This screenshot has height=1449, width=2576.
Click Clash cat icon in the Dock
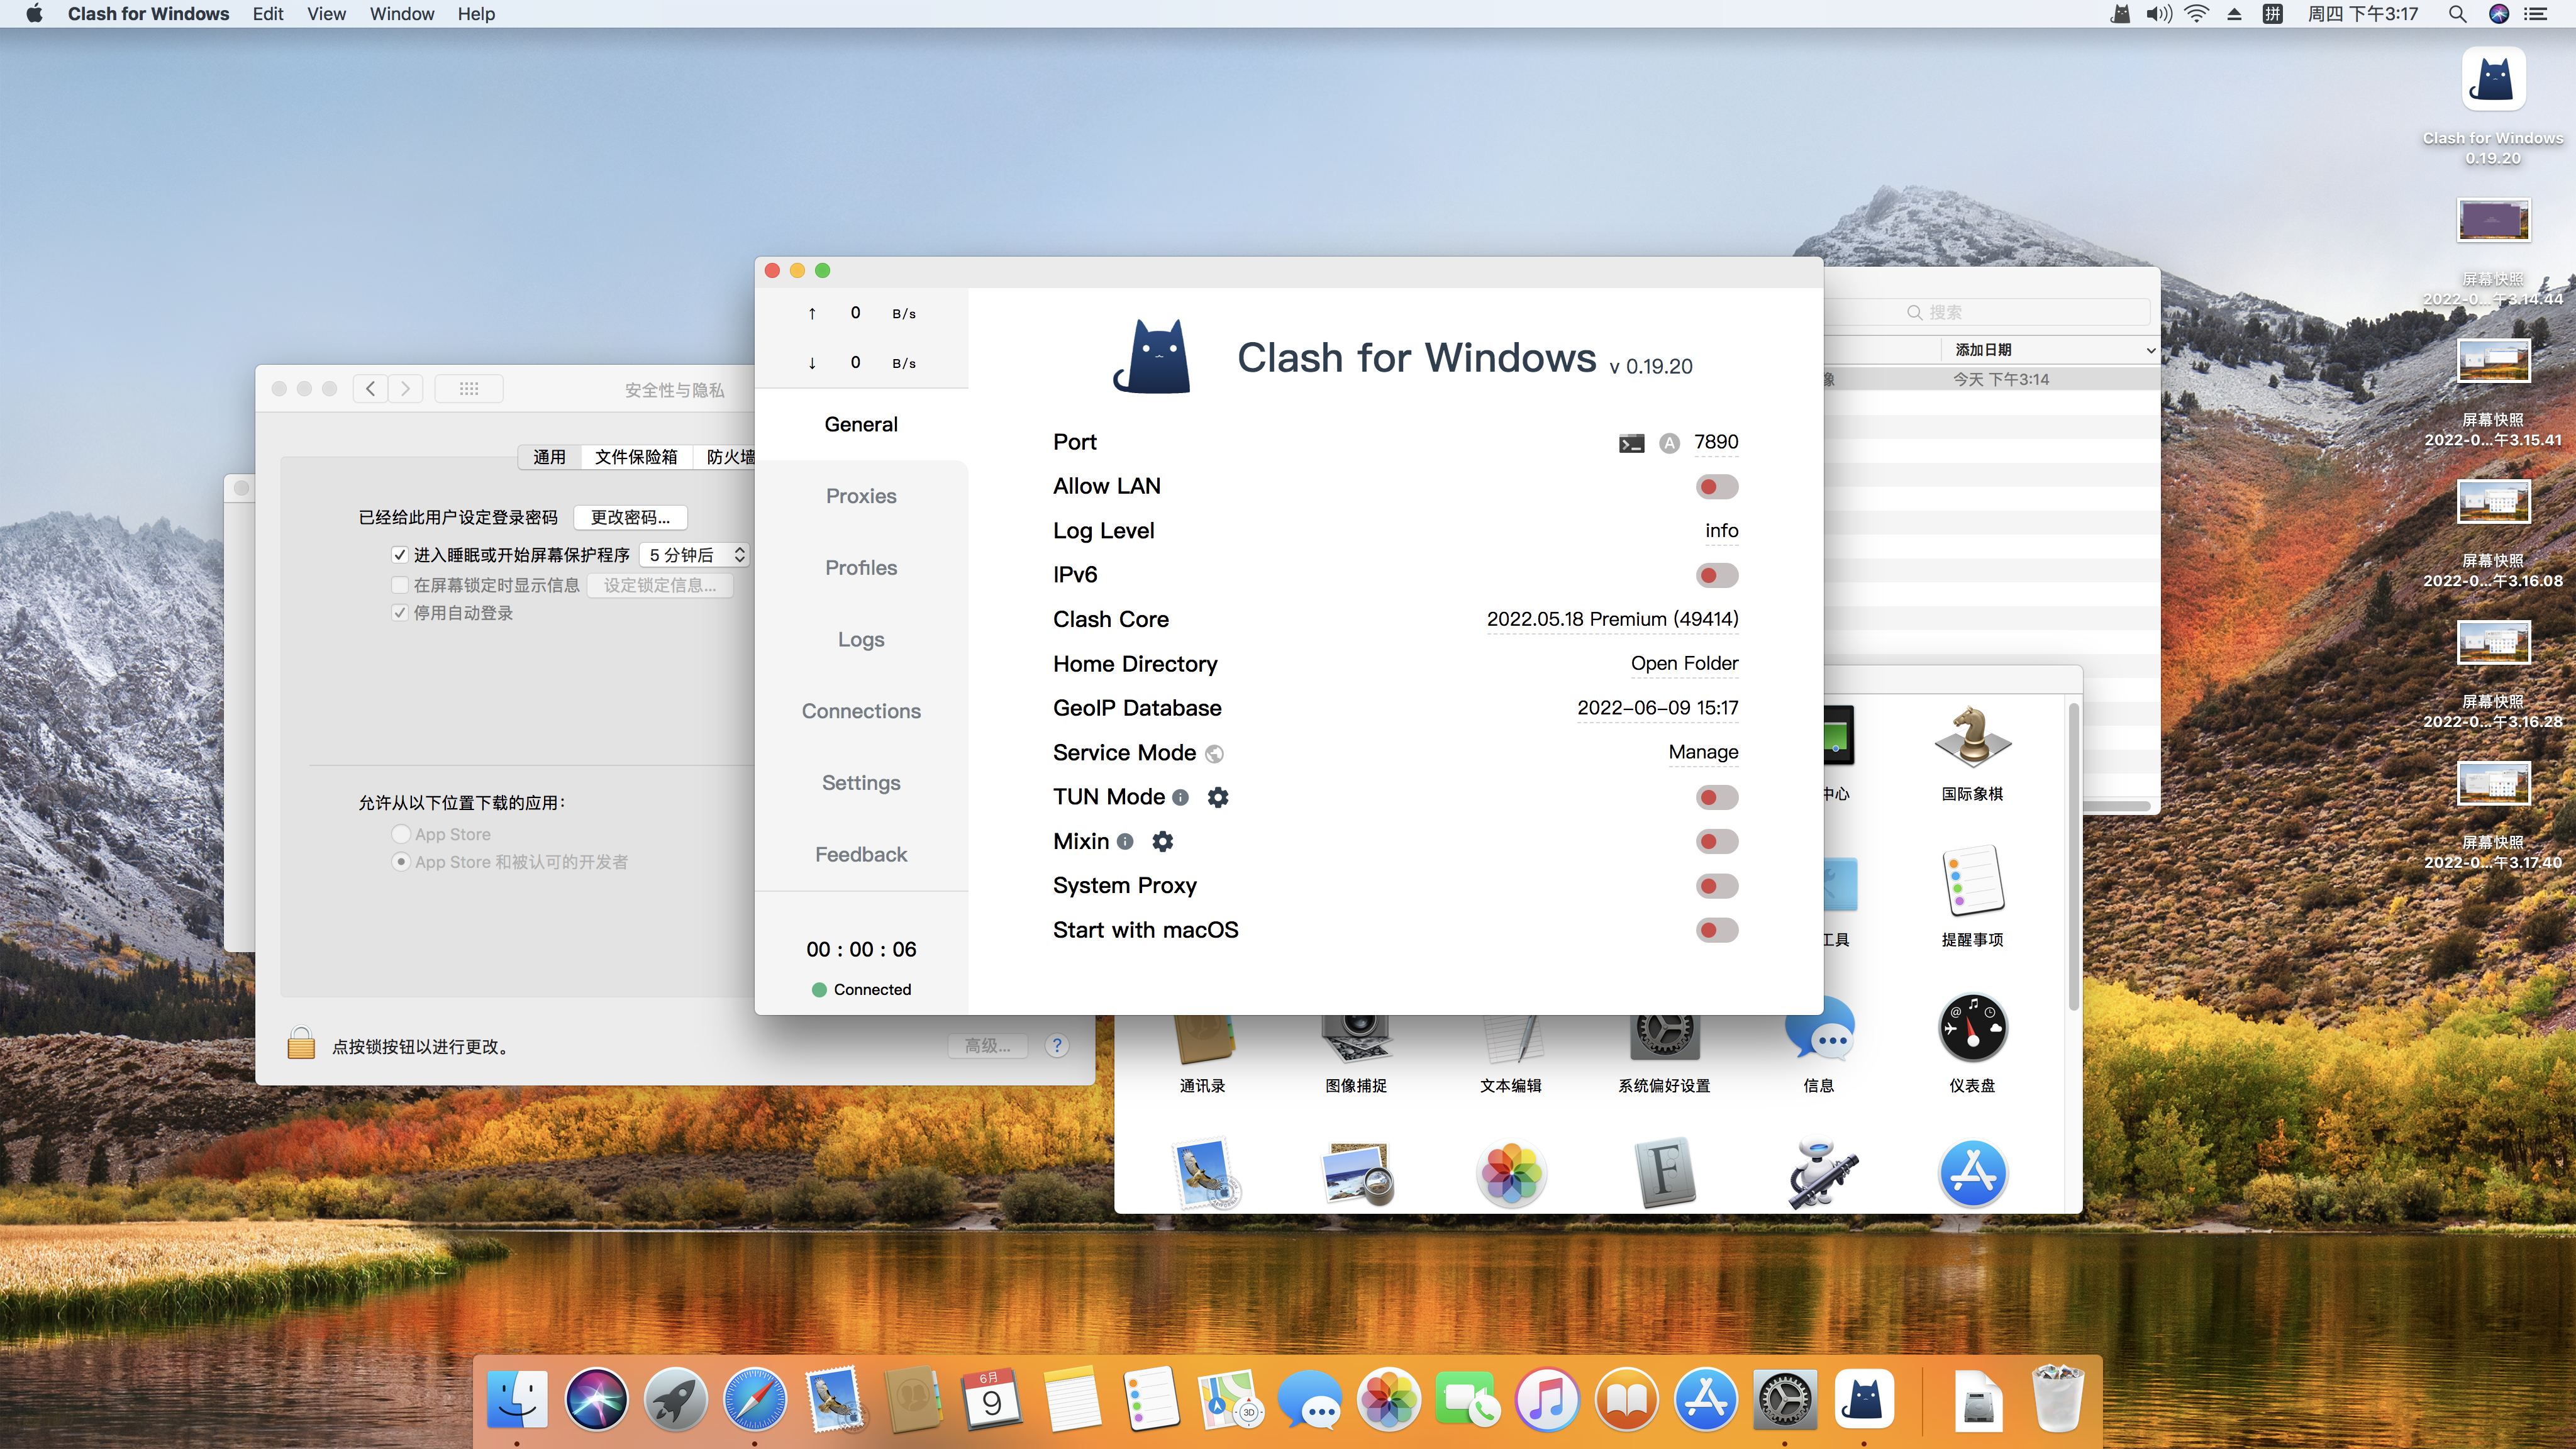pyautogui.click(x=1864, y=1398)
